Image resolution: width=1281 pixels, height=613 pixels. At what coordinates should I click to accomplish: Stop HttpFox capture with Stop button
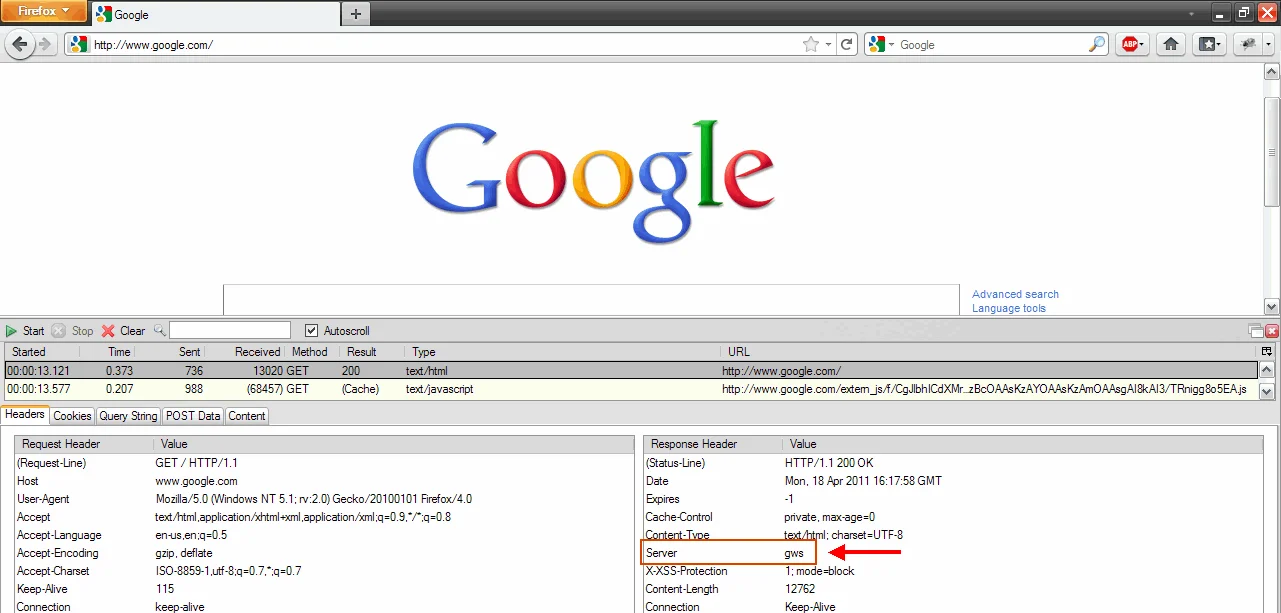(x=72, y=331)
